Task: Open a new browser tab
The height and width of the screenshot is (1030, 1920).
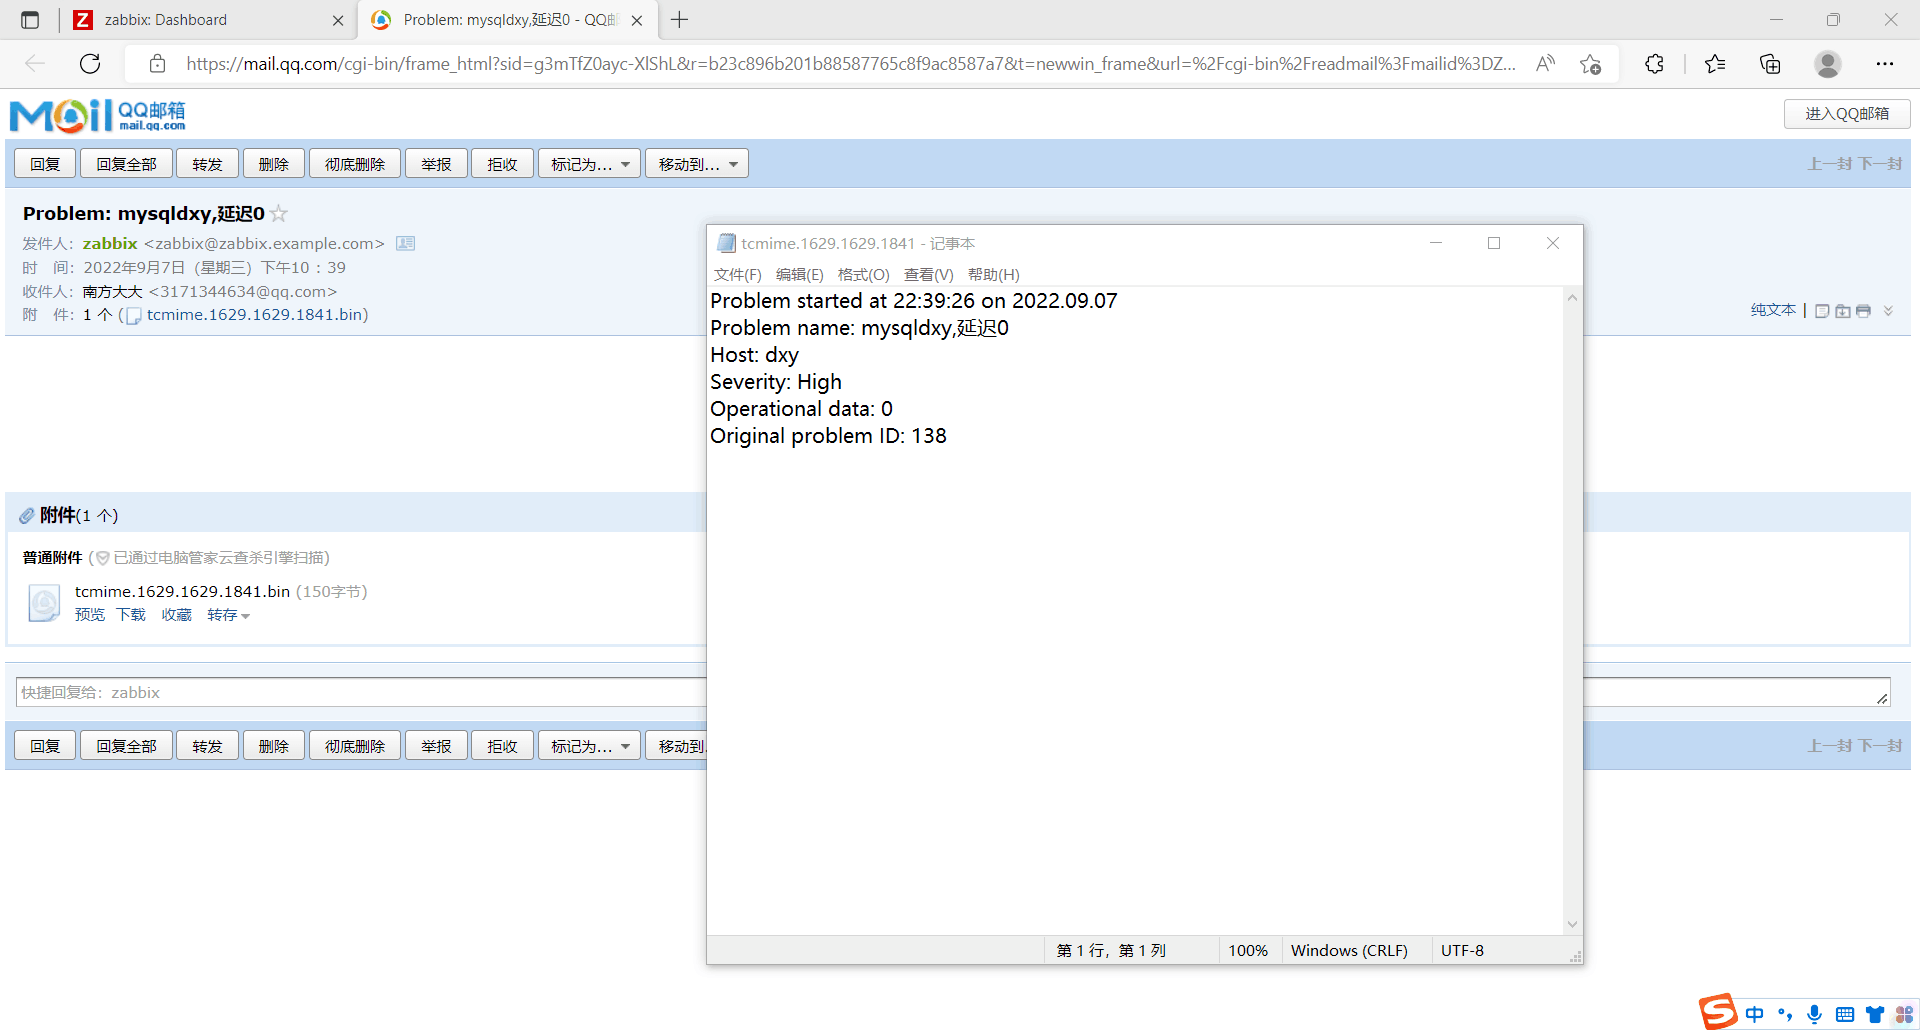Action: 680,20
